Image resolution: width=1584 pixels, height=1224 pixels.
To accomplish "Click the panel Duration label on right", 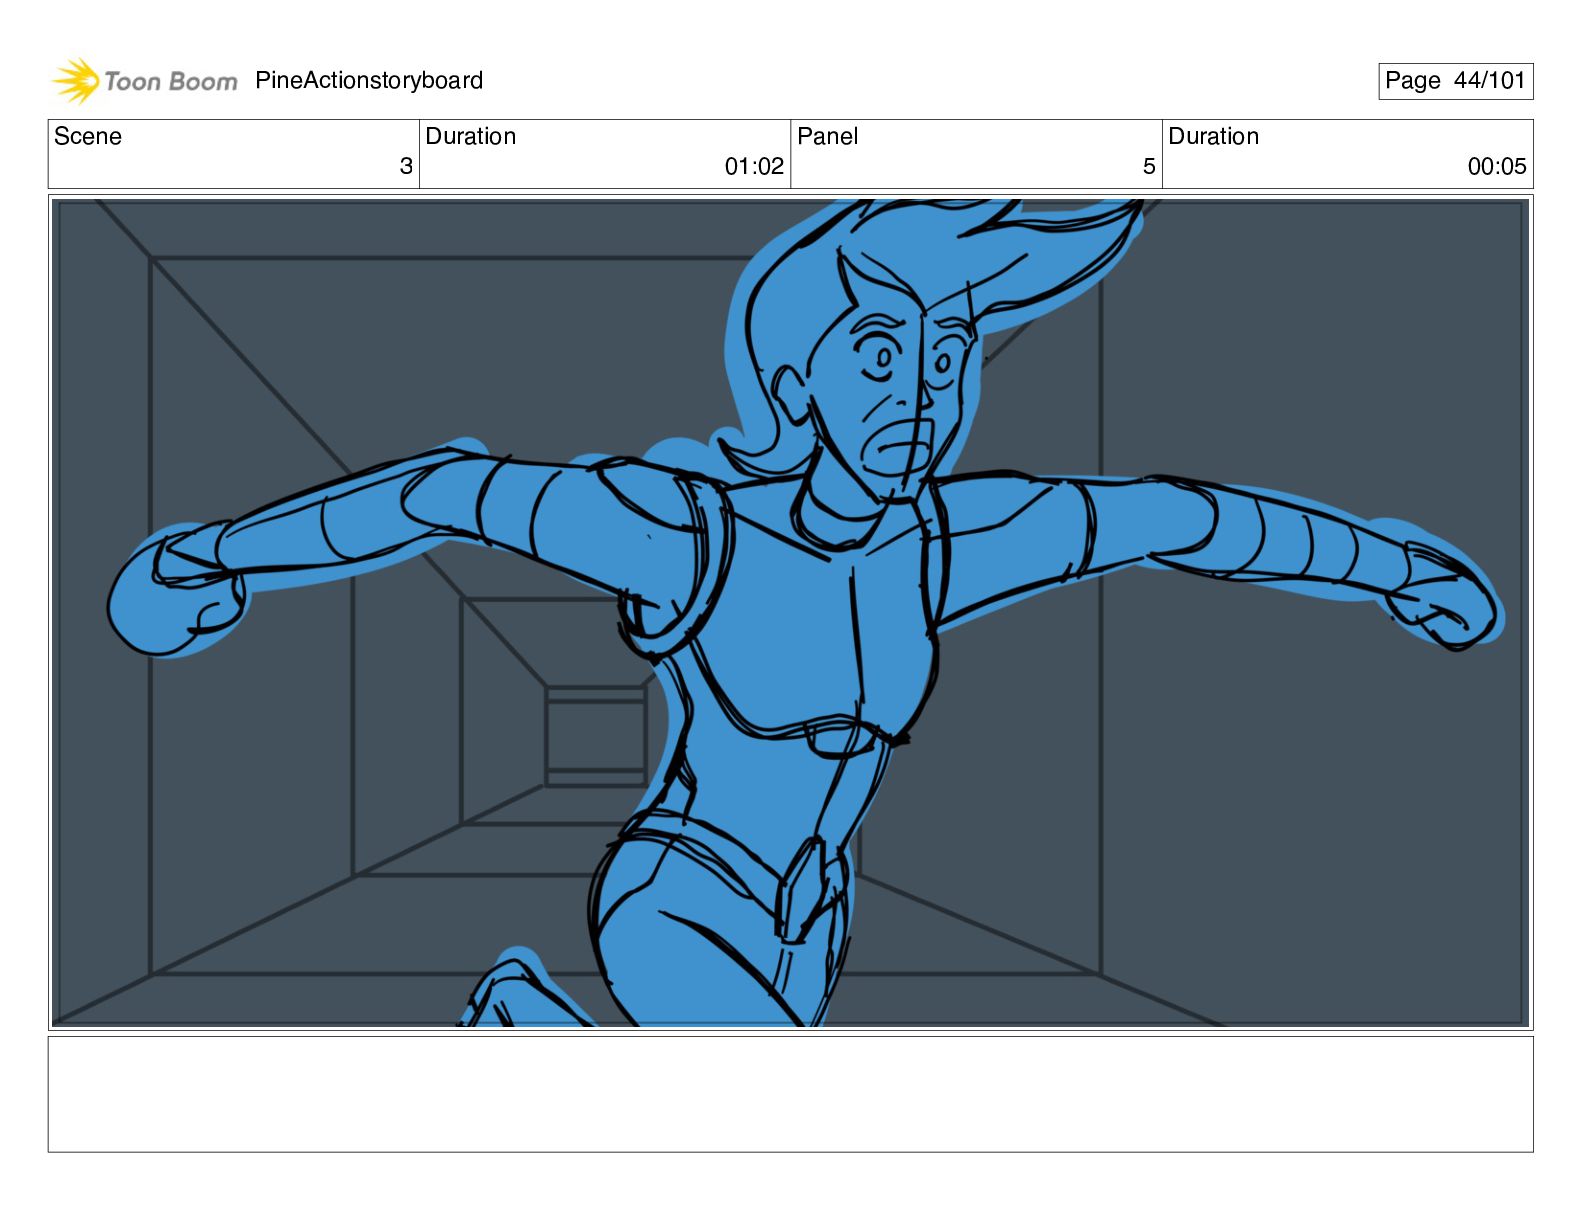I will tap(1213, 137).
